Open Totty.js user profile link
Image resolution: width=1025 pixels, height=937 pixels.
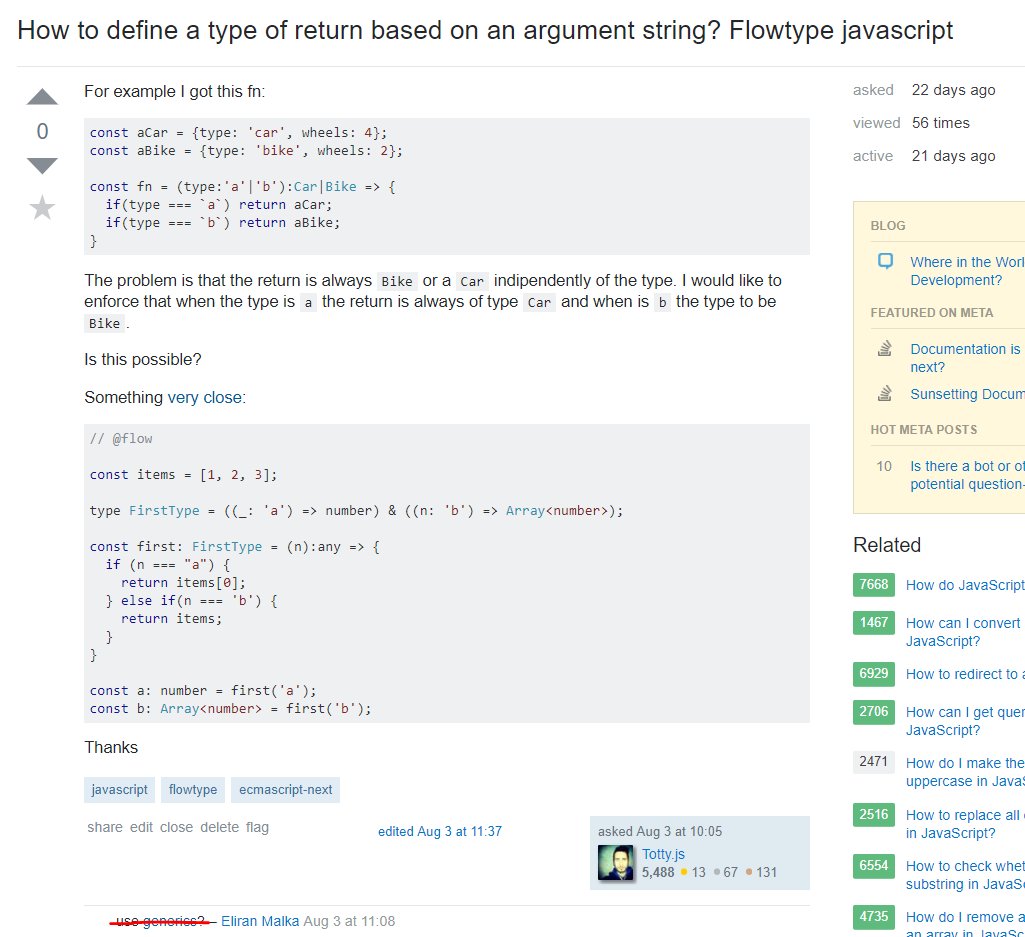pos(664,854)
